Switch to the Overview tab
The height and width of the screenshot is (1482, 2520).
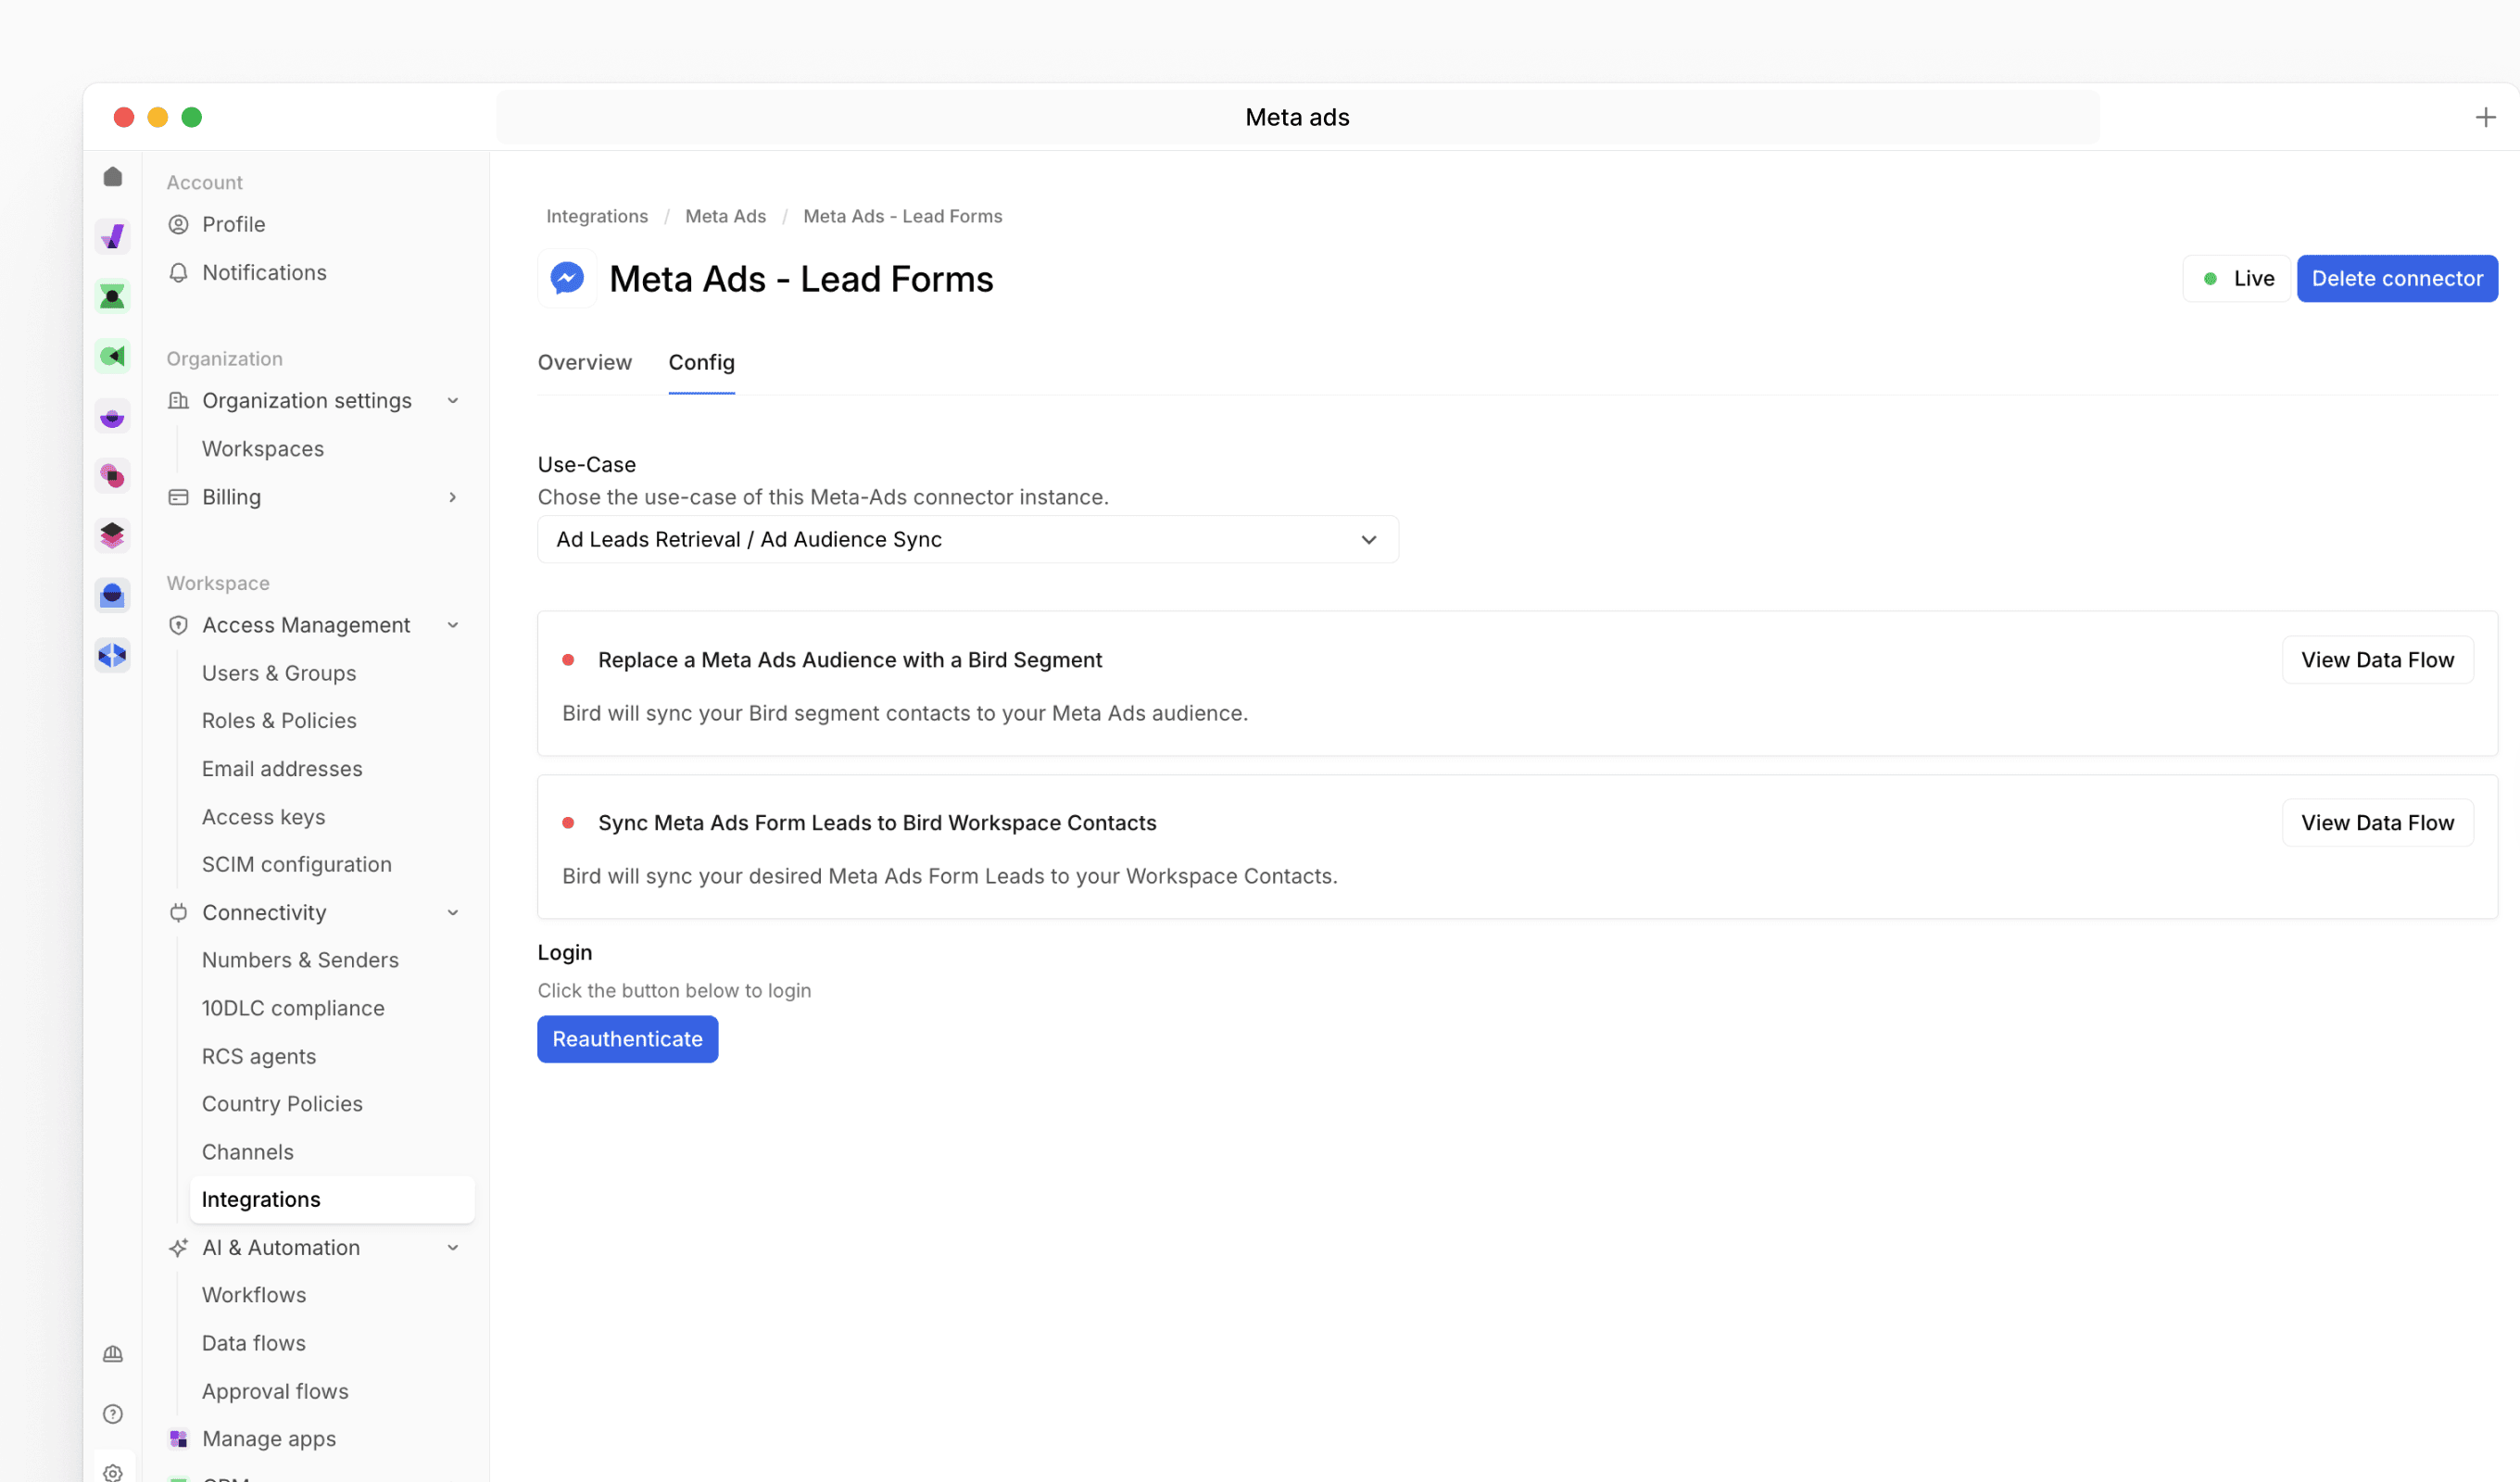[x=584, y=362]
